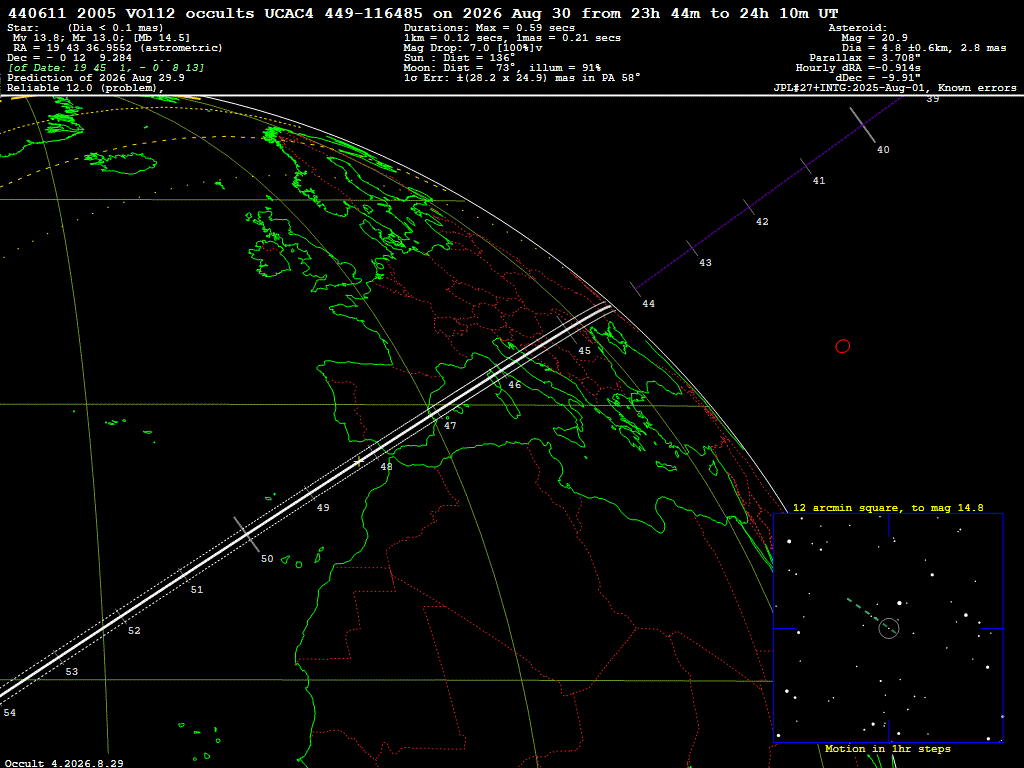Click the red circle marker east of the globe

click(842, 346)
